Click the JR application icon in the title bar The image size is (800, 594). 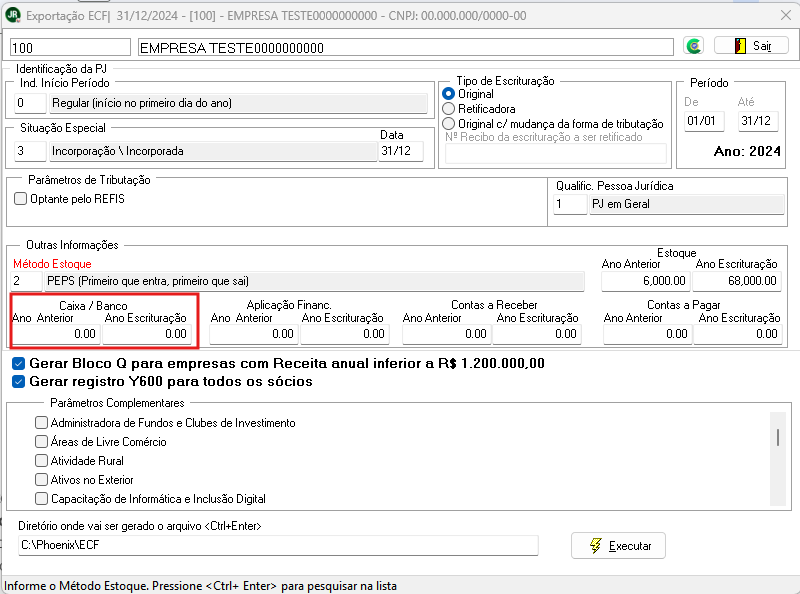[12, 15]
